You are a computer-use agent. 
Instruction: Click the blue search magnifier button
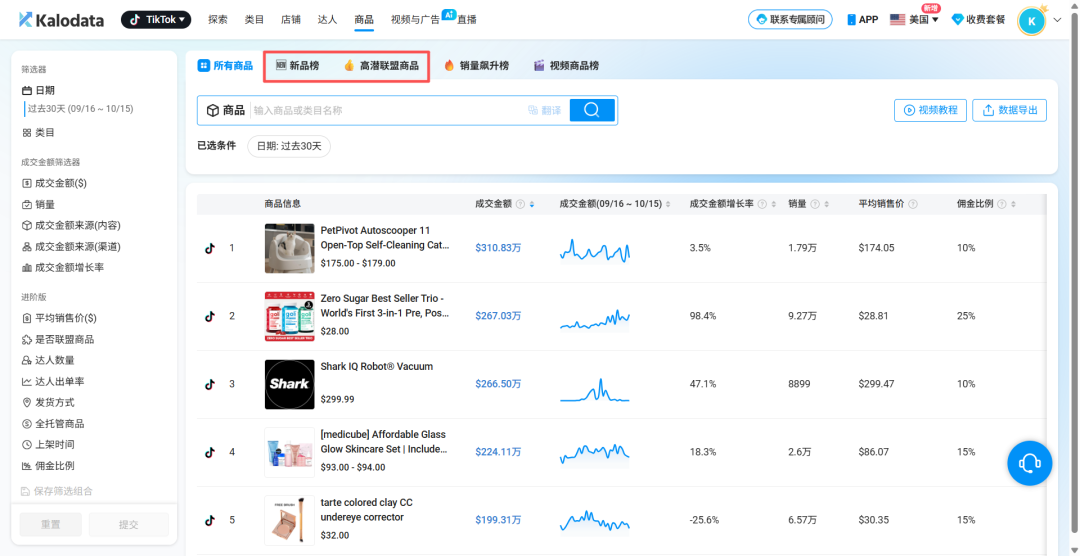(x=592, y=110)
